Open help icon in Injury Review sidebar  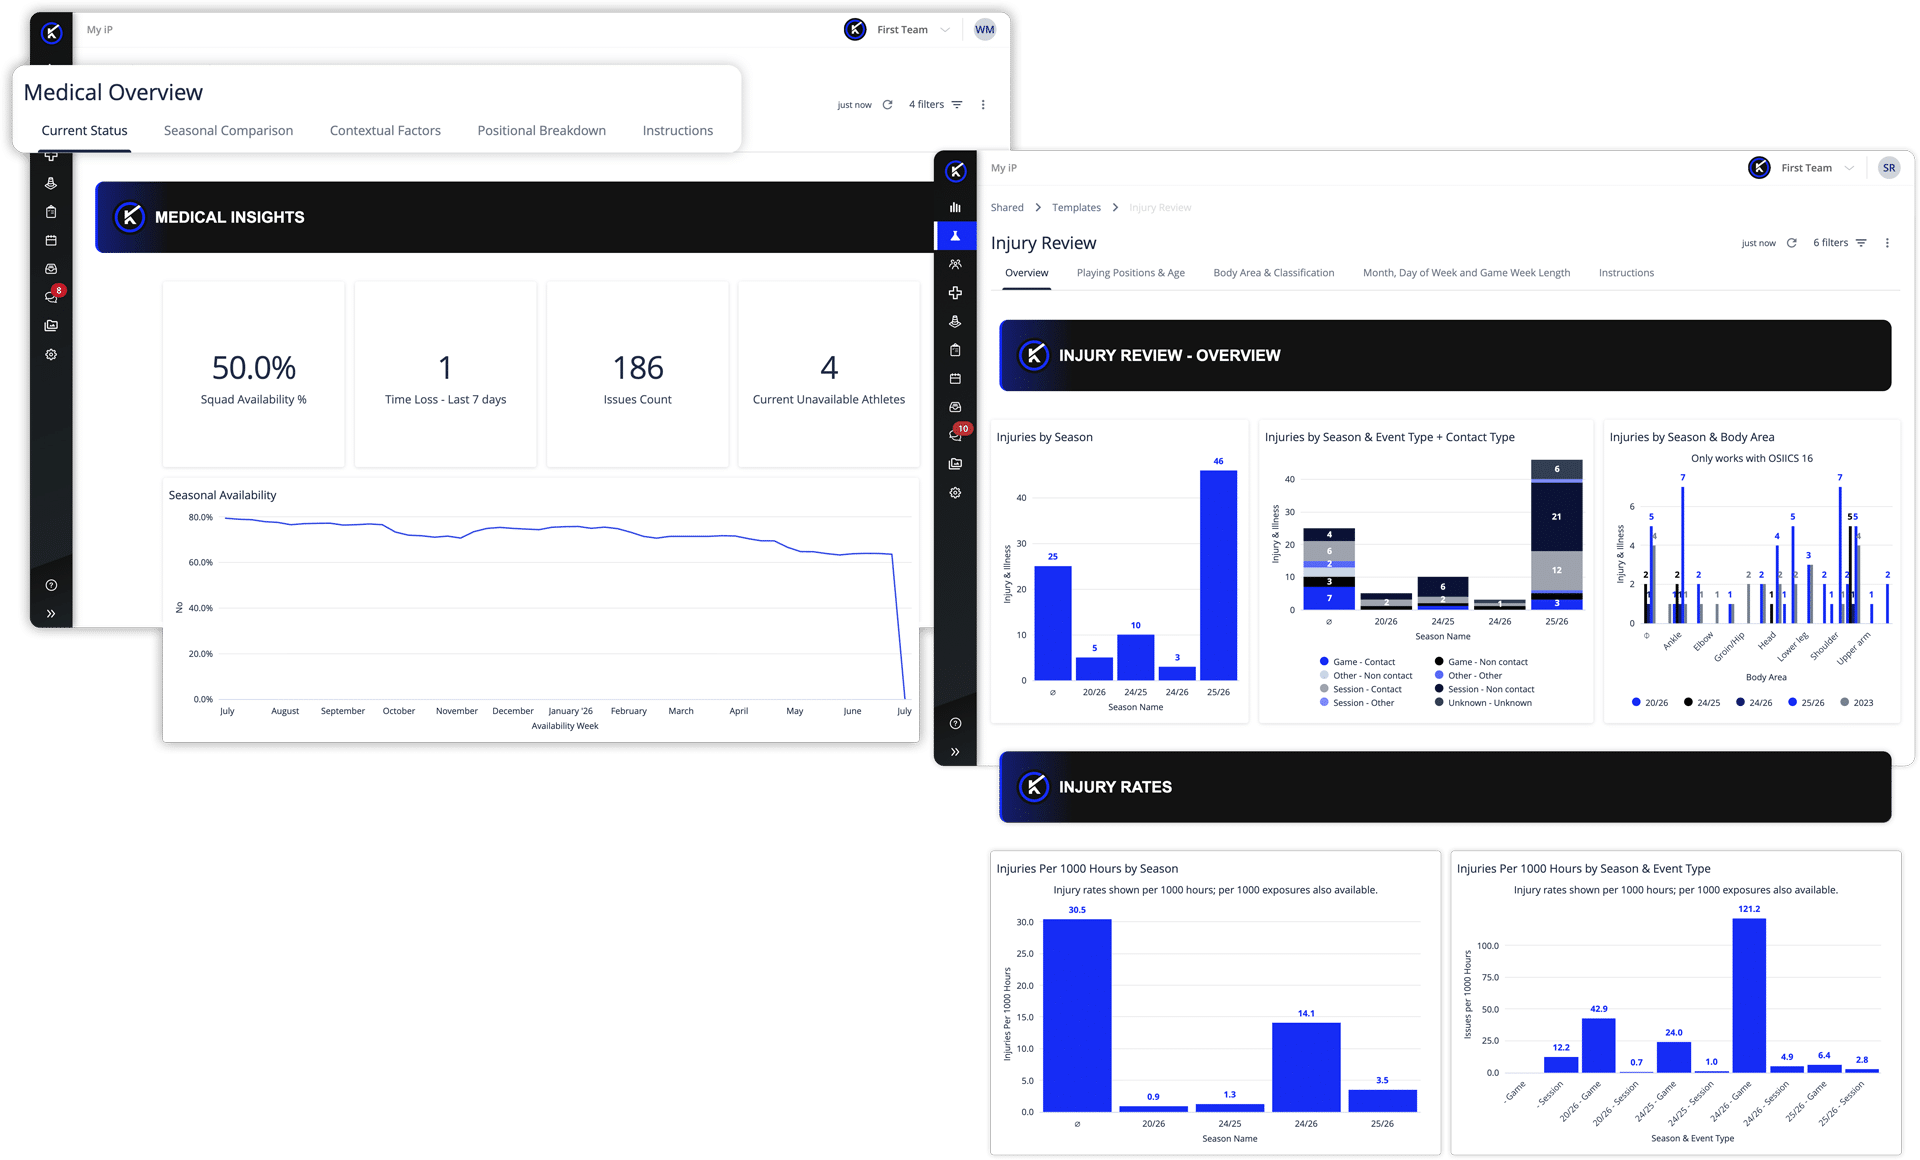[955, 723]
